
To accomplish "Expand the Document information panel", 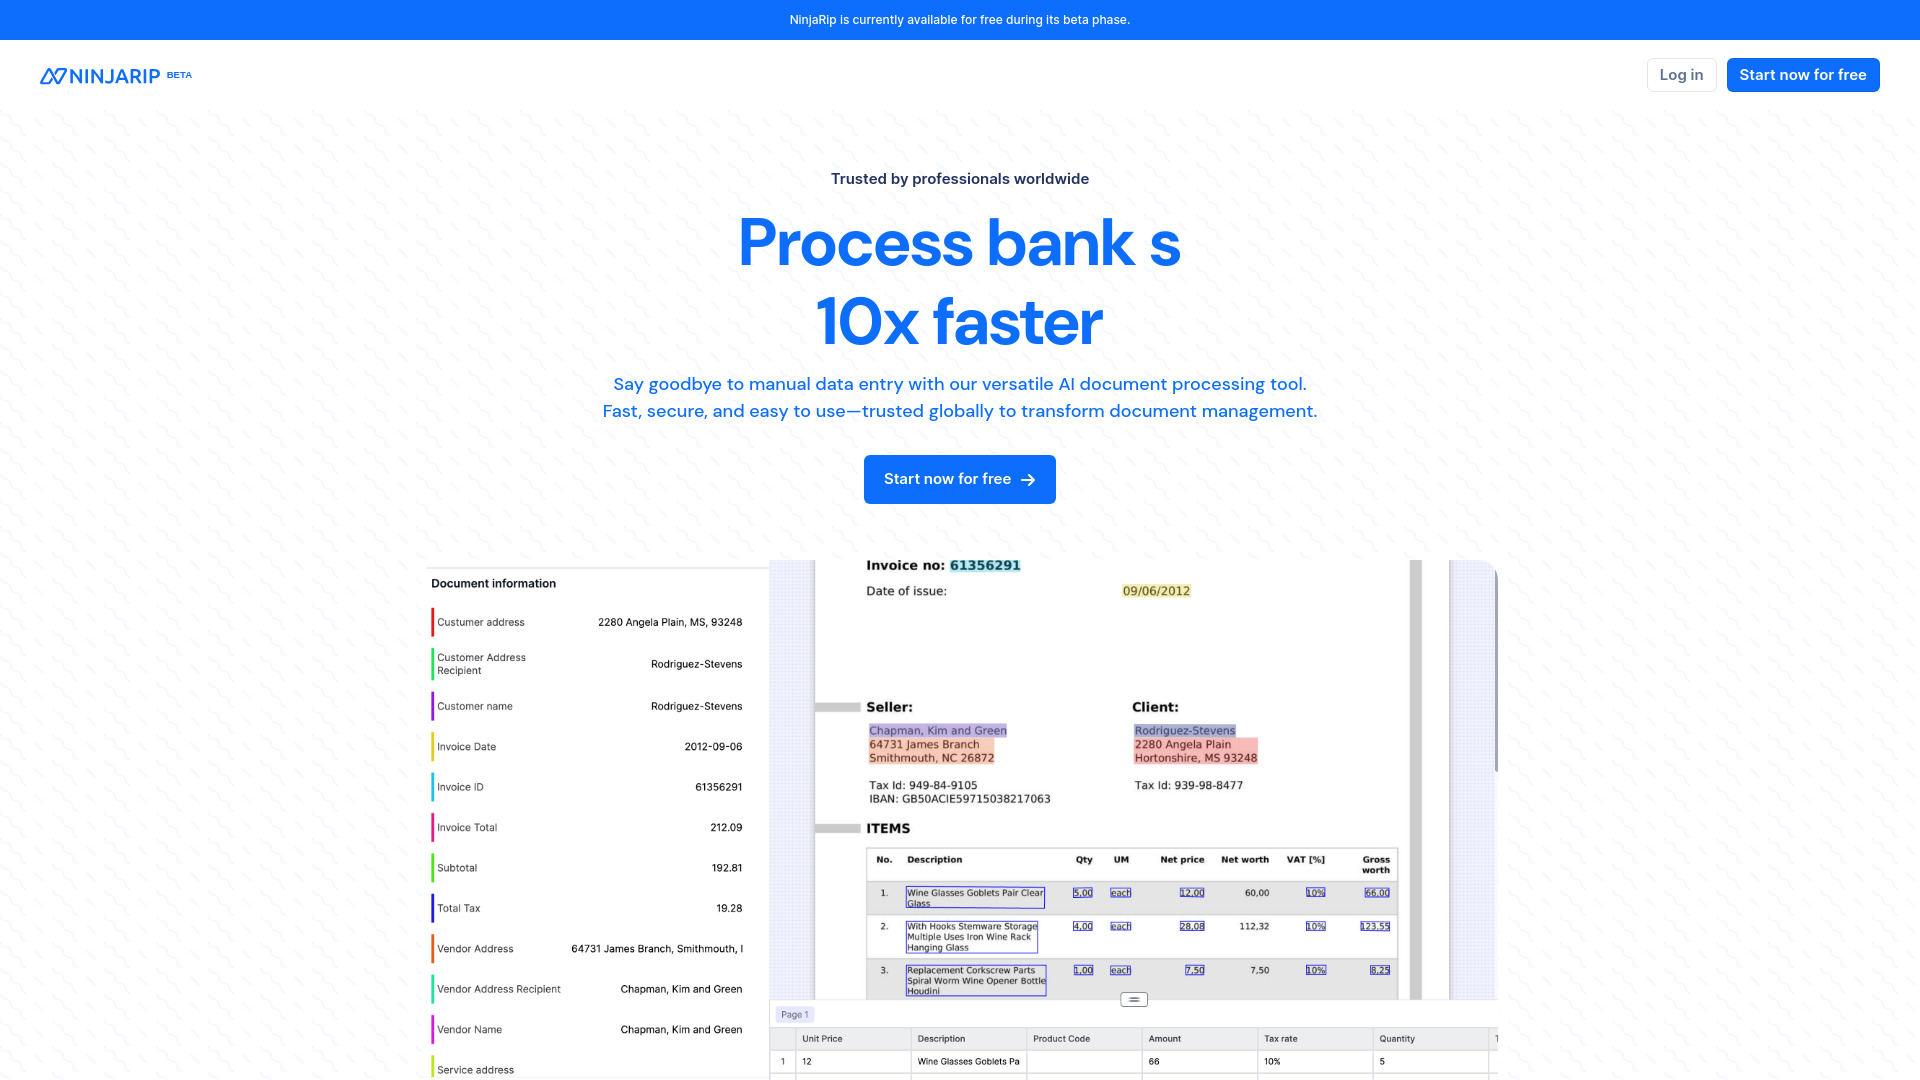I will coord(492,583).
